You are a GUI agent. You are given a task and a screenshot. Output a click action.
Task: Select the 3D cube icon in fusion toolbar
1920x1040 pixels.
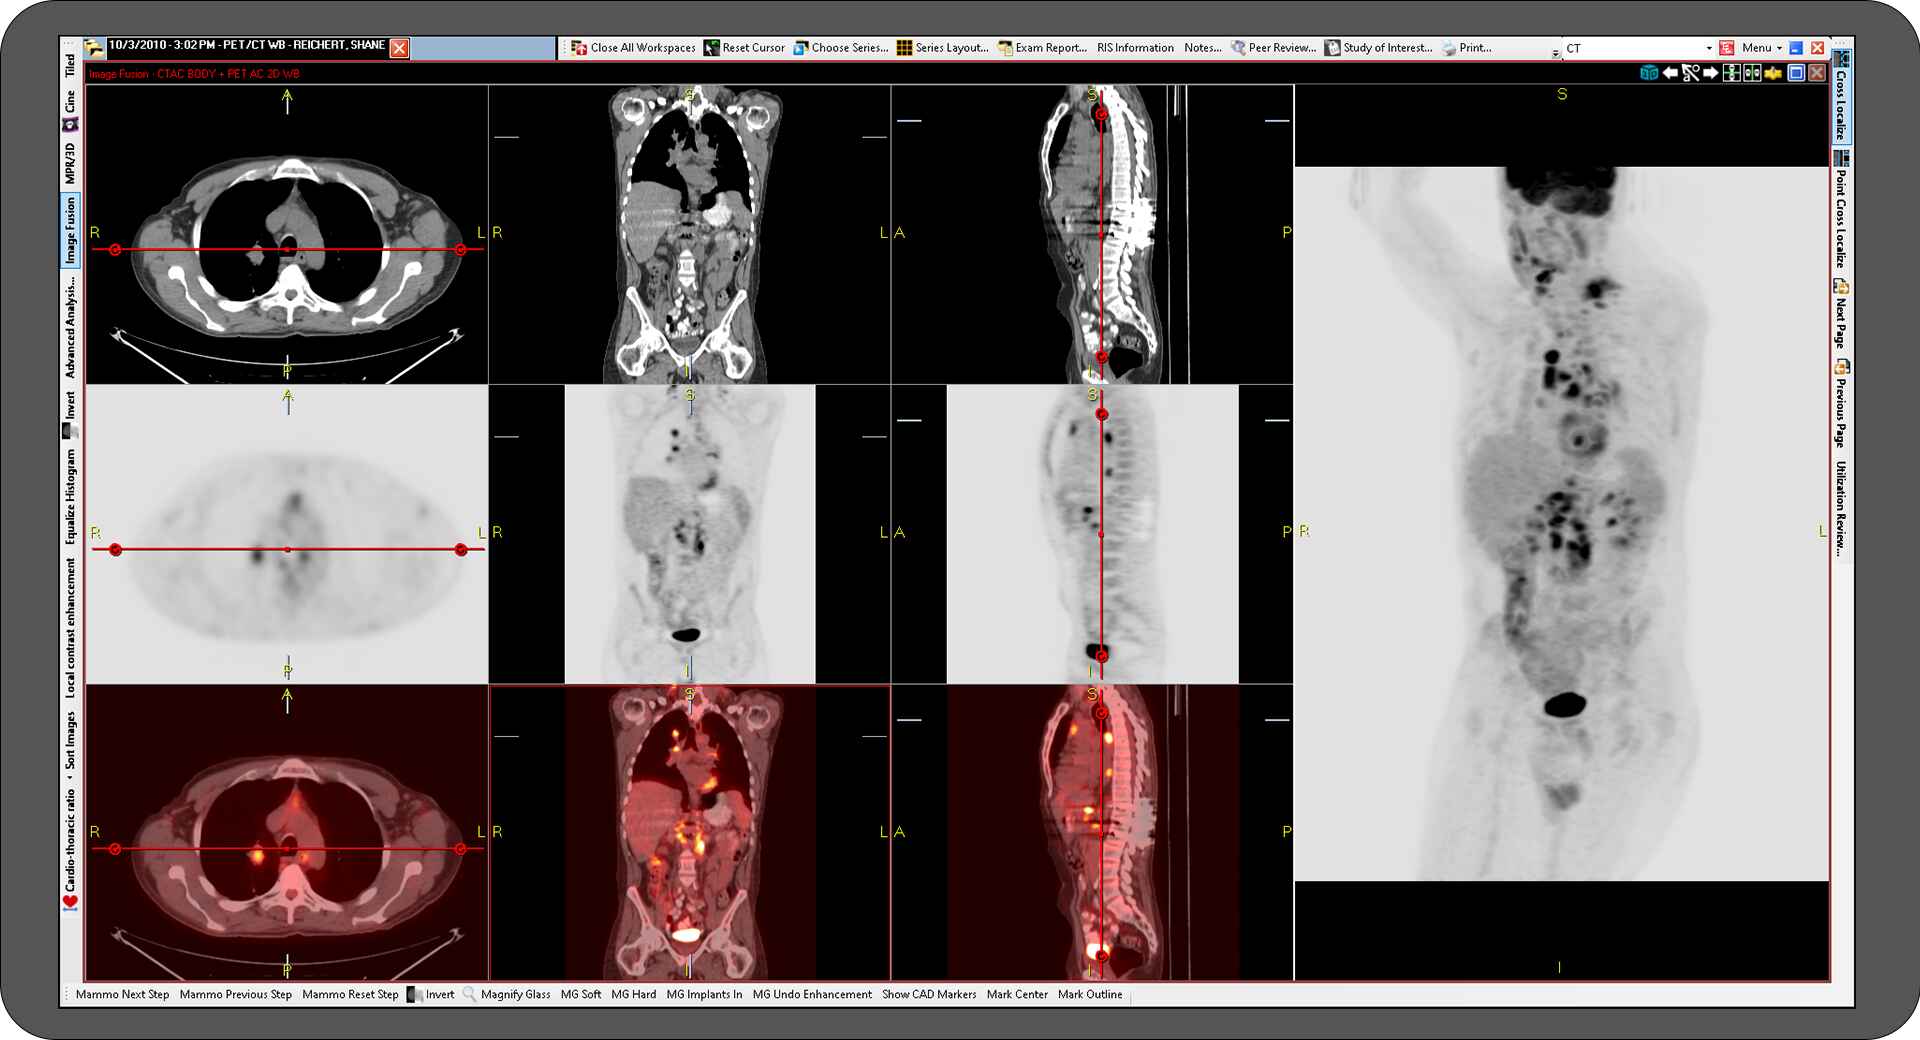1647,73
